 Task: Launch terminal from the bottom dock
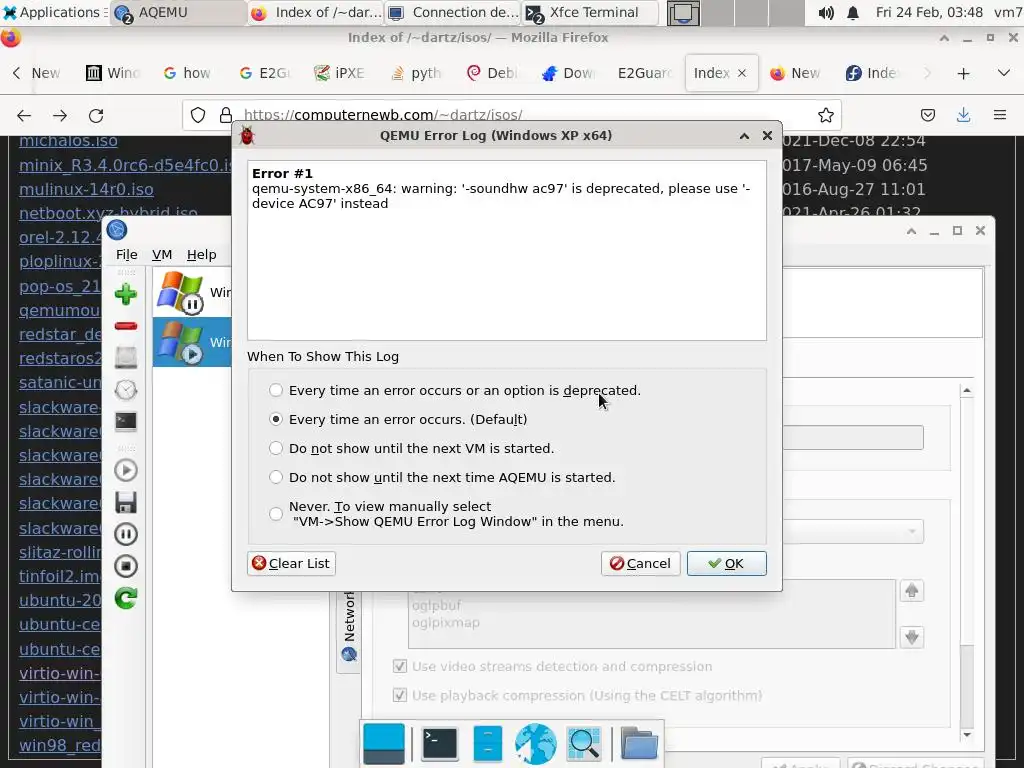[440, 743]
